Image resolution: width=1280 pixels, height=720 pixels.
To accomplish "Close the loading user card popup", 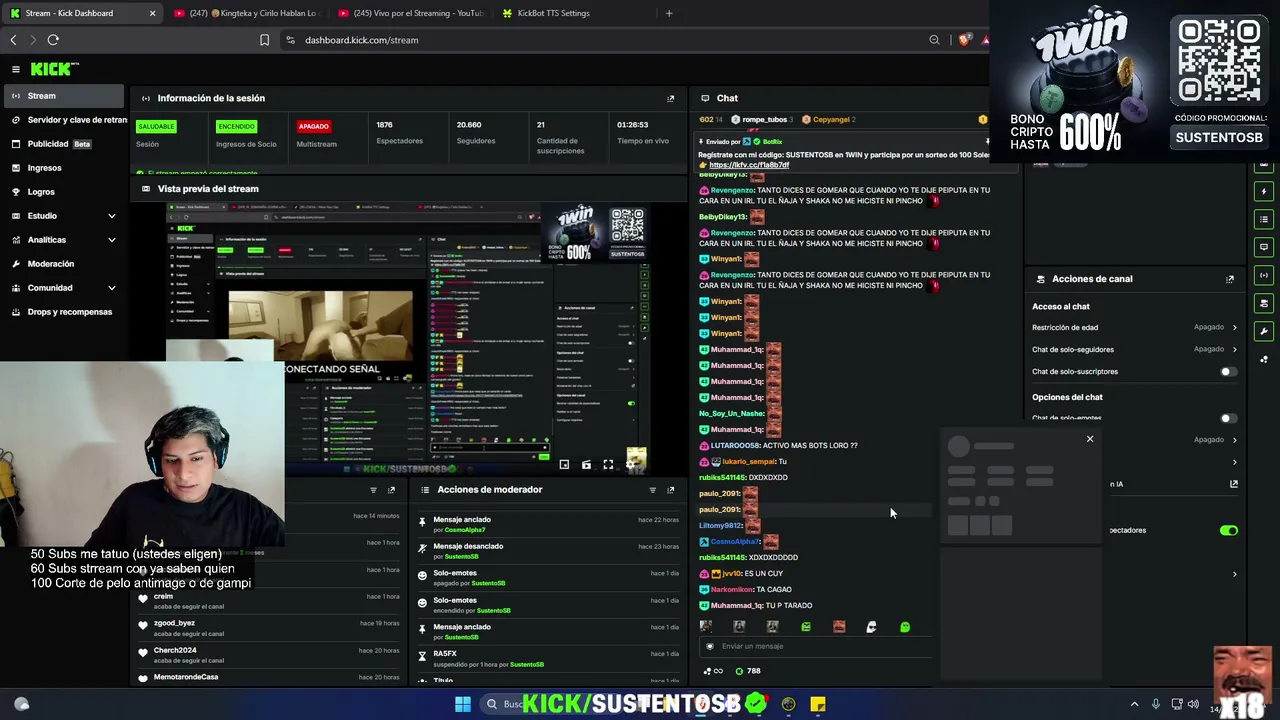I will 1090,439.
